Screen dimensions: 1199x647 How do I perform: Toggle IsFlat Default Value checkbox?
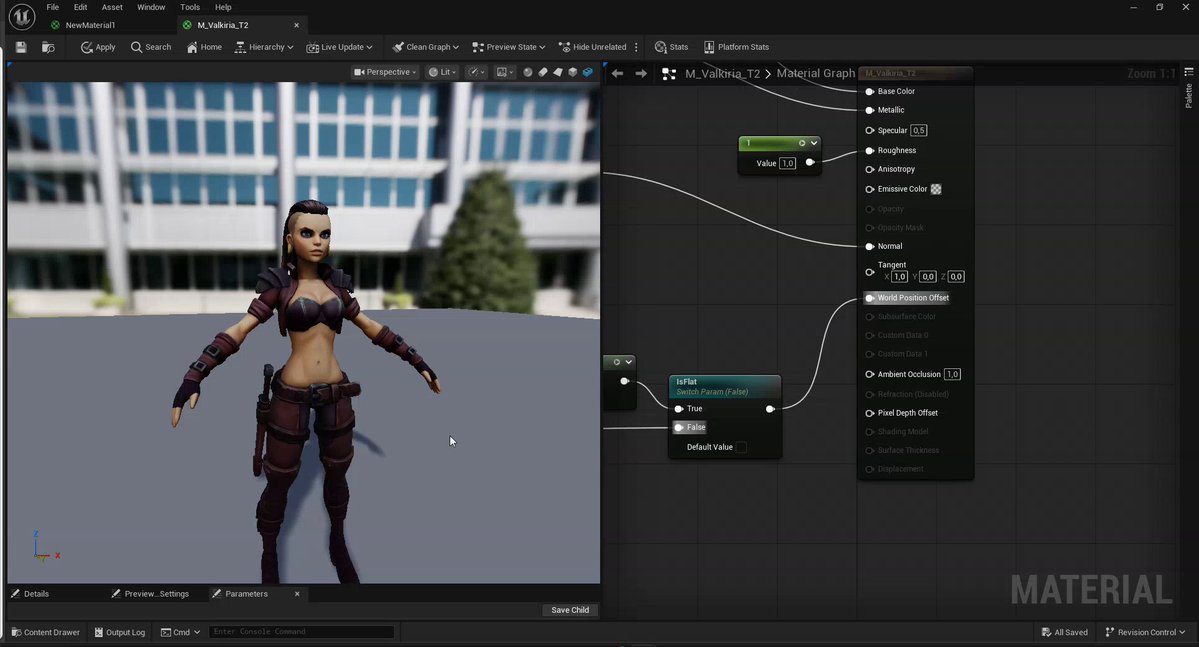pos(741,447)
